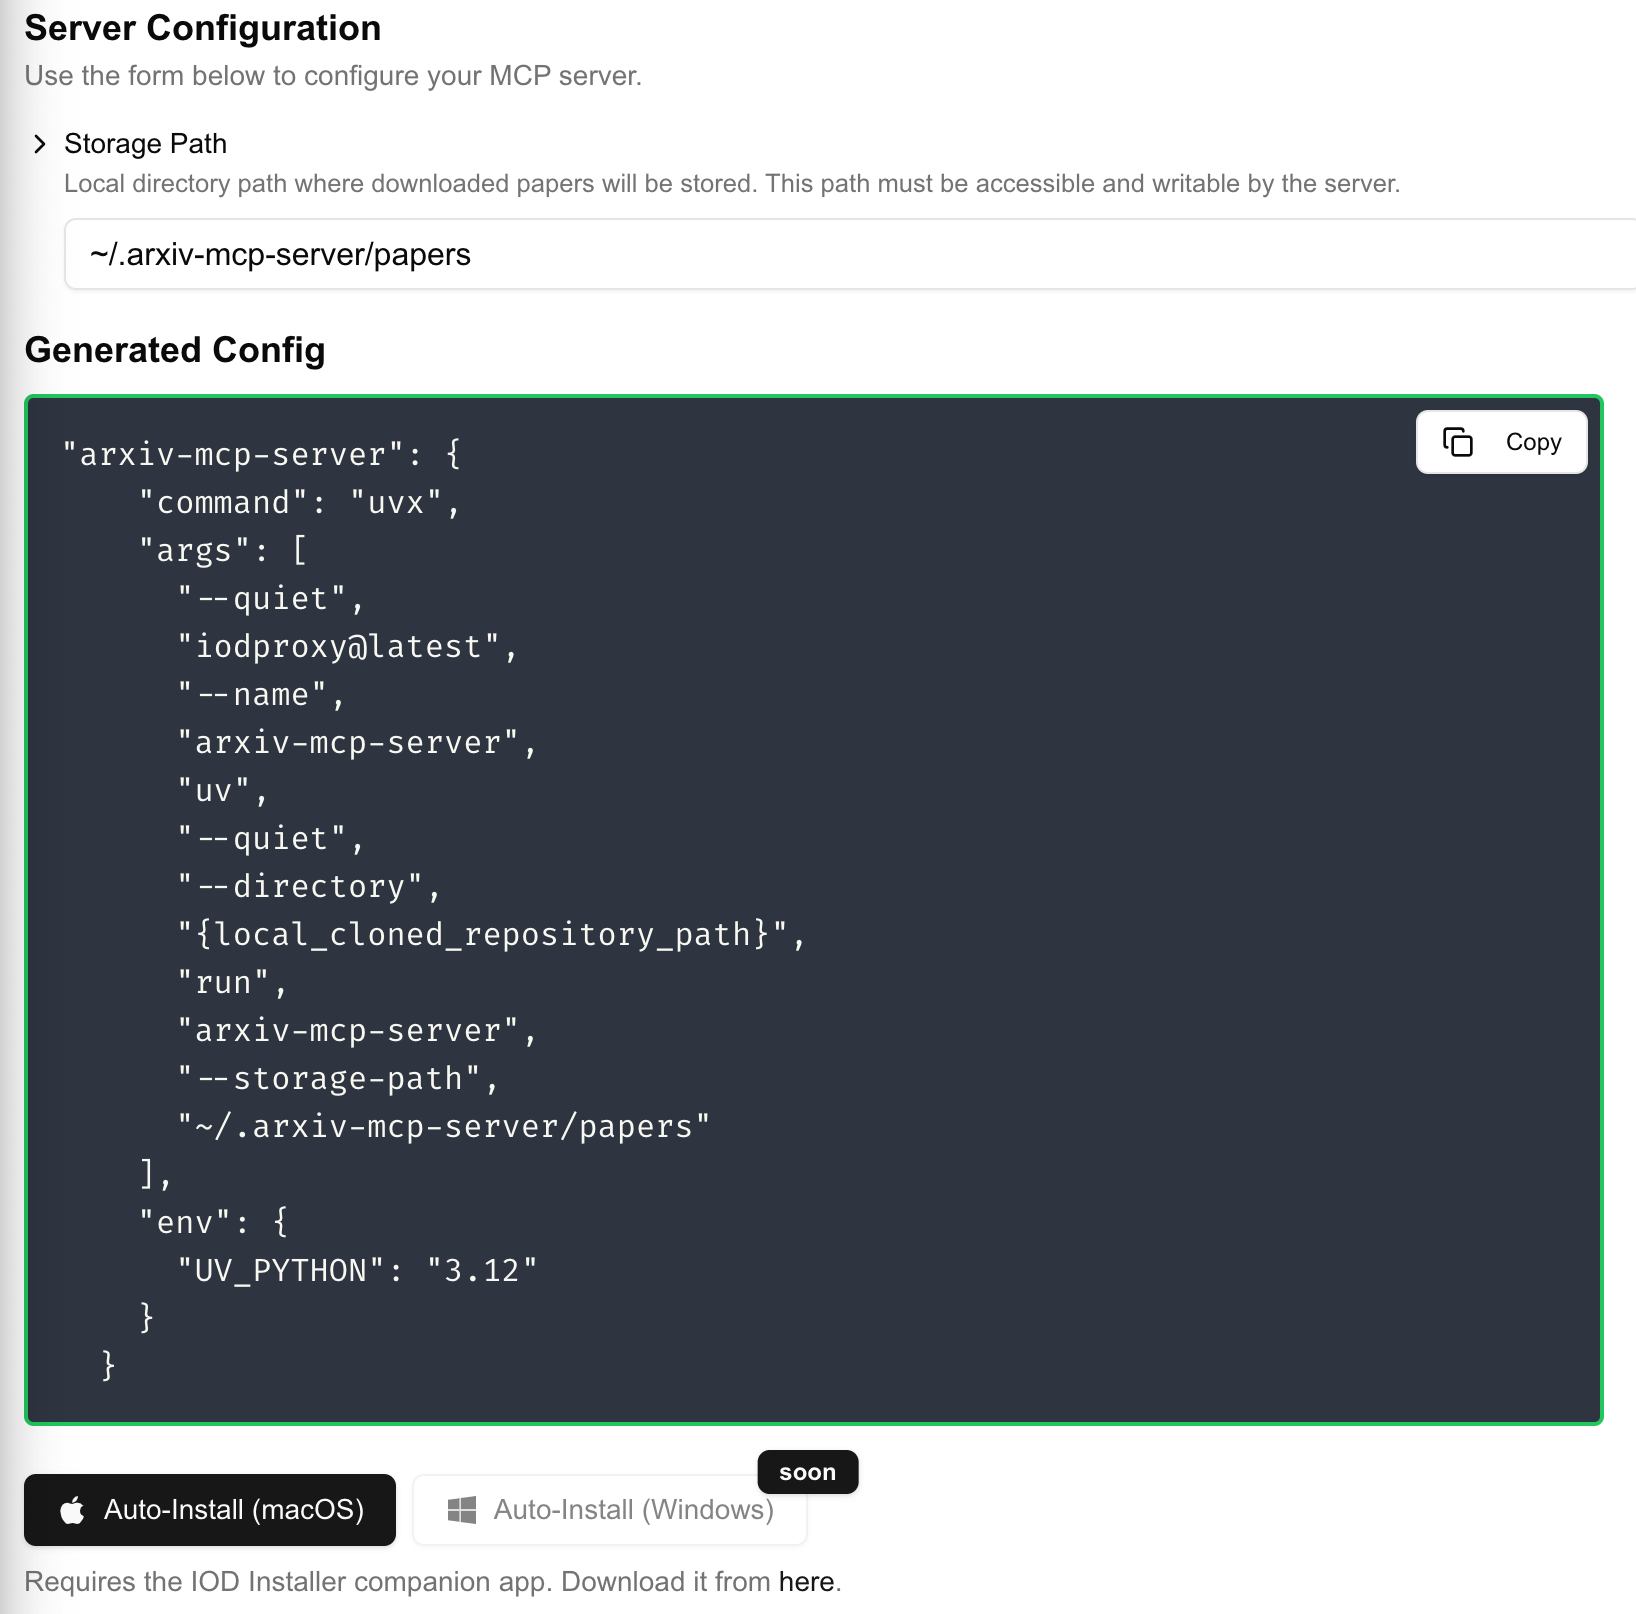Open the Storage Path details by clicking its label

point(145,143)
